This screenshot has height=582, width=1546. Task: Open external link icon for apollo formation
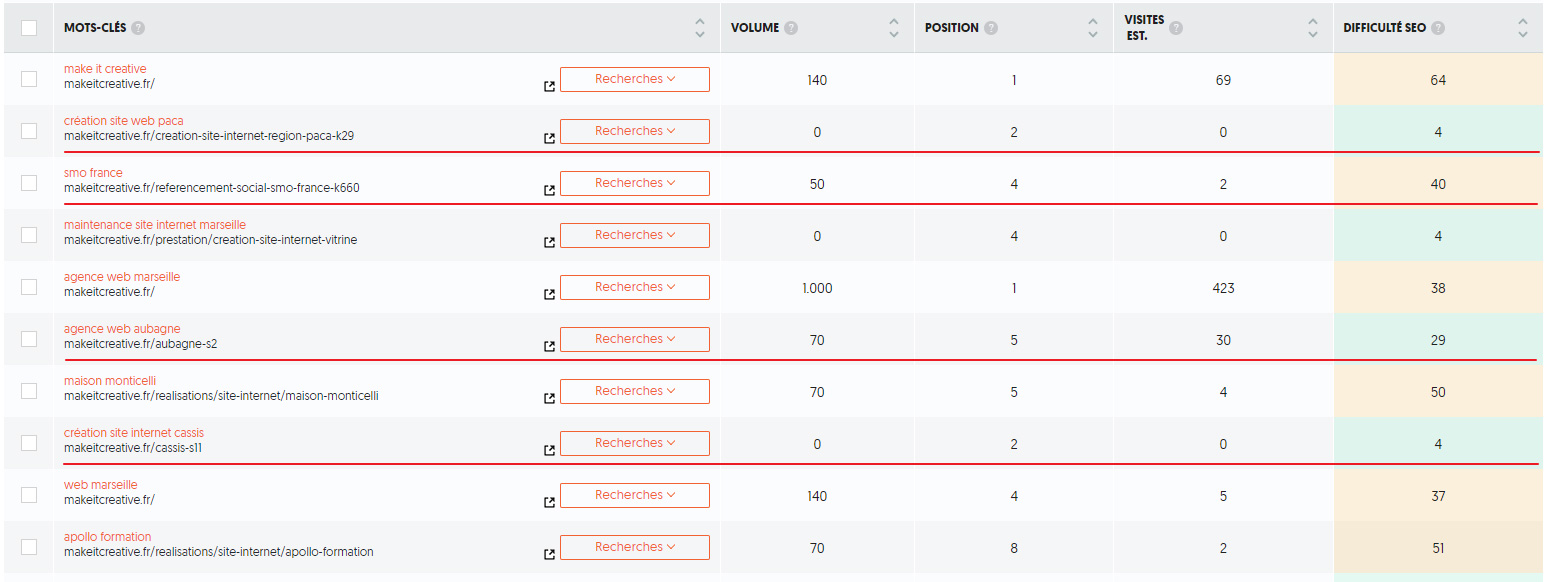(x=549, y=555)
